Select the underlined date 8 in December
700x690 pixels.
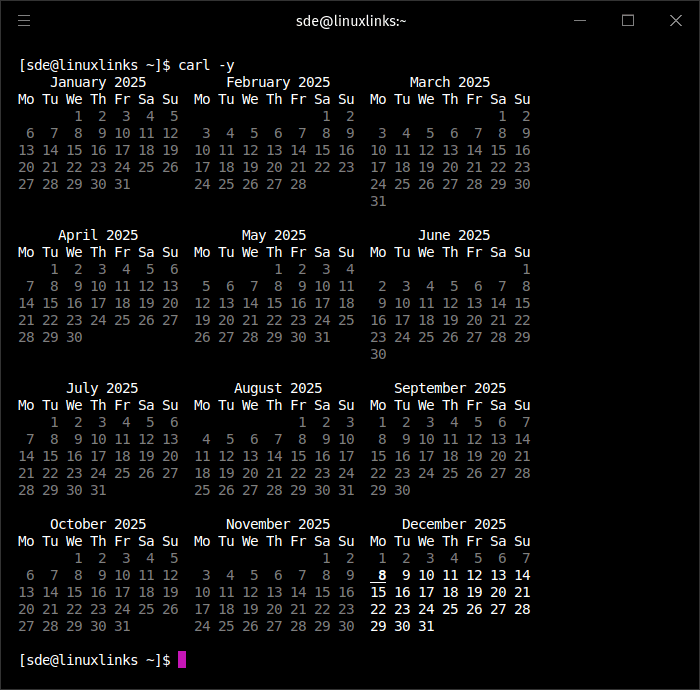[381, 575]
